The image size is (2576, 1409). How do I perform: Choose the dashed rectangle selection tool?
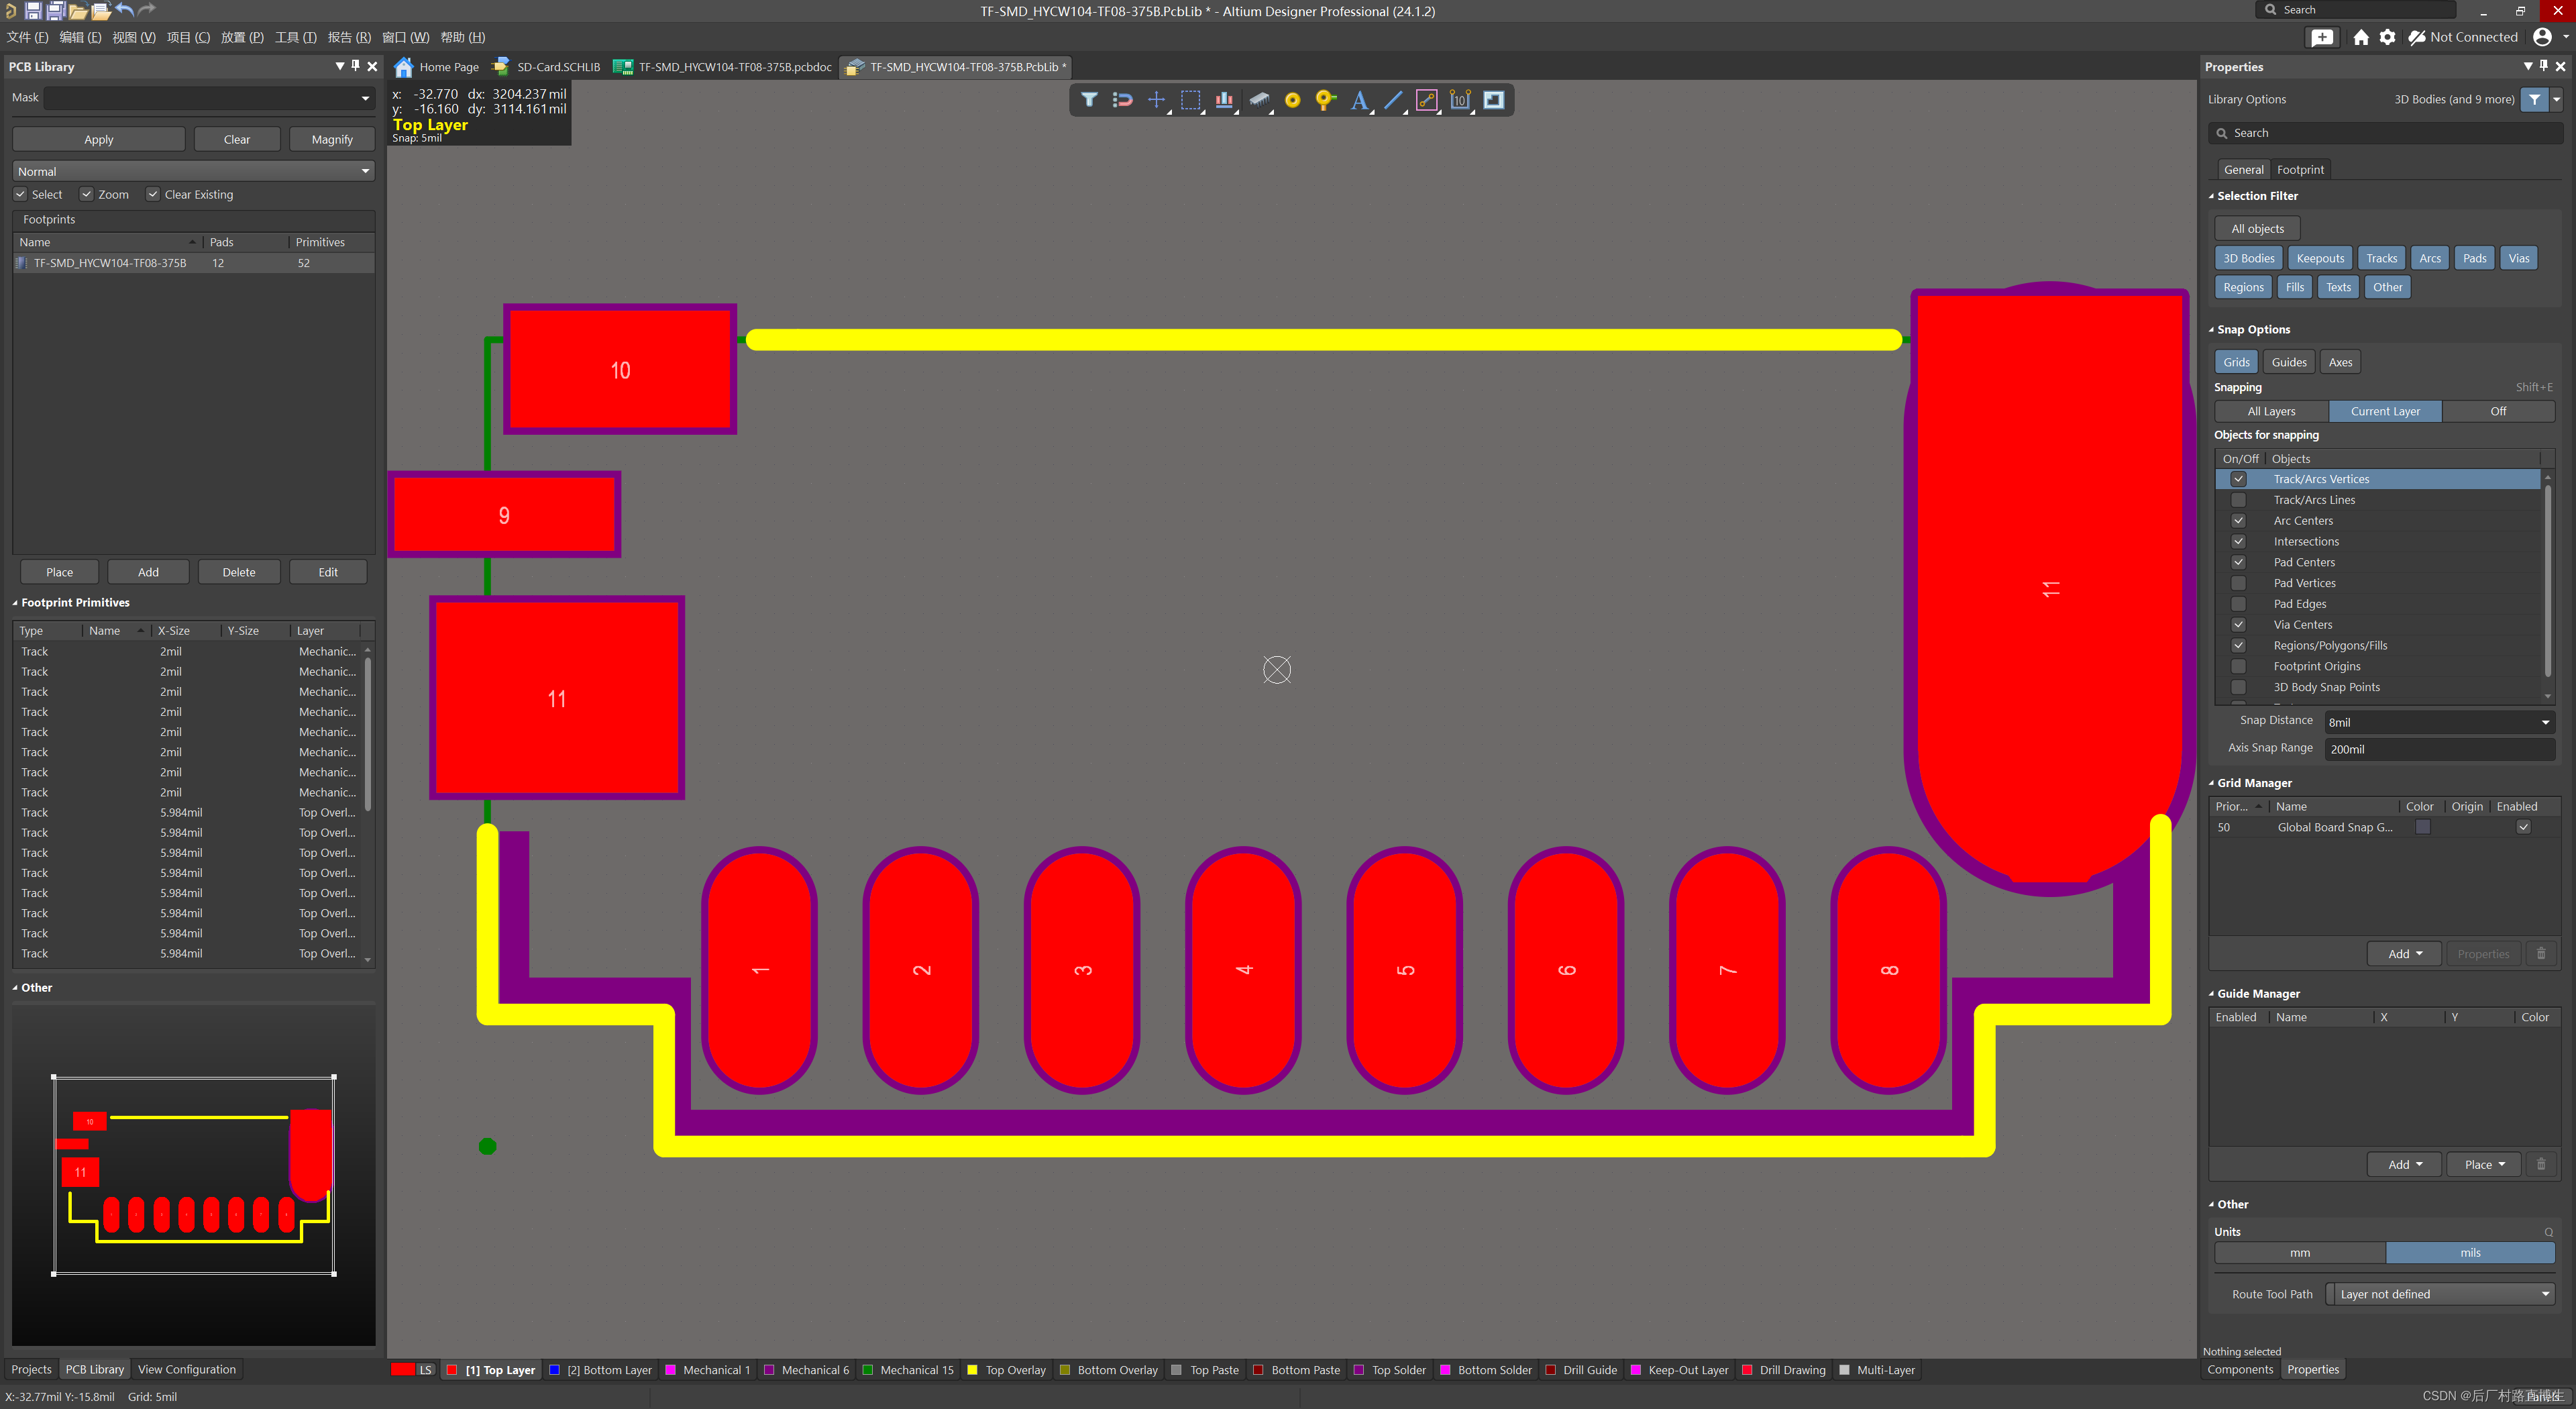(1190, 100)
